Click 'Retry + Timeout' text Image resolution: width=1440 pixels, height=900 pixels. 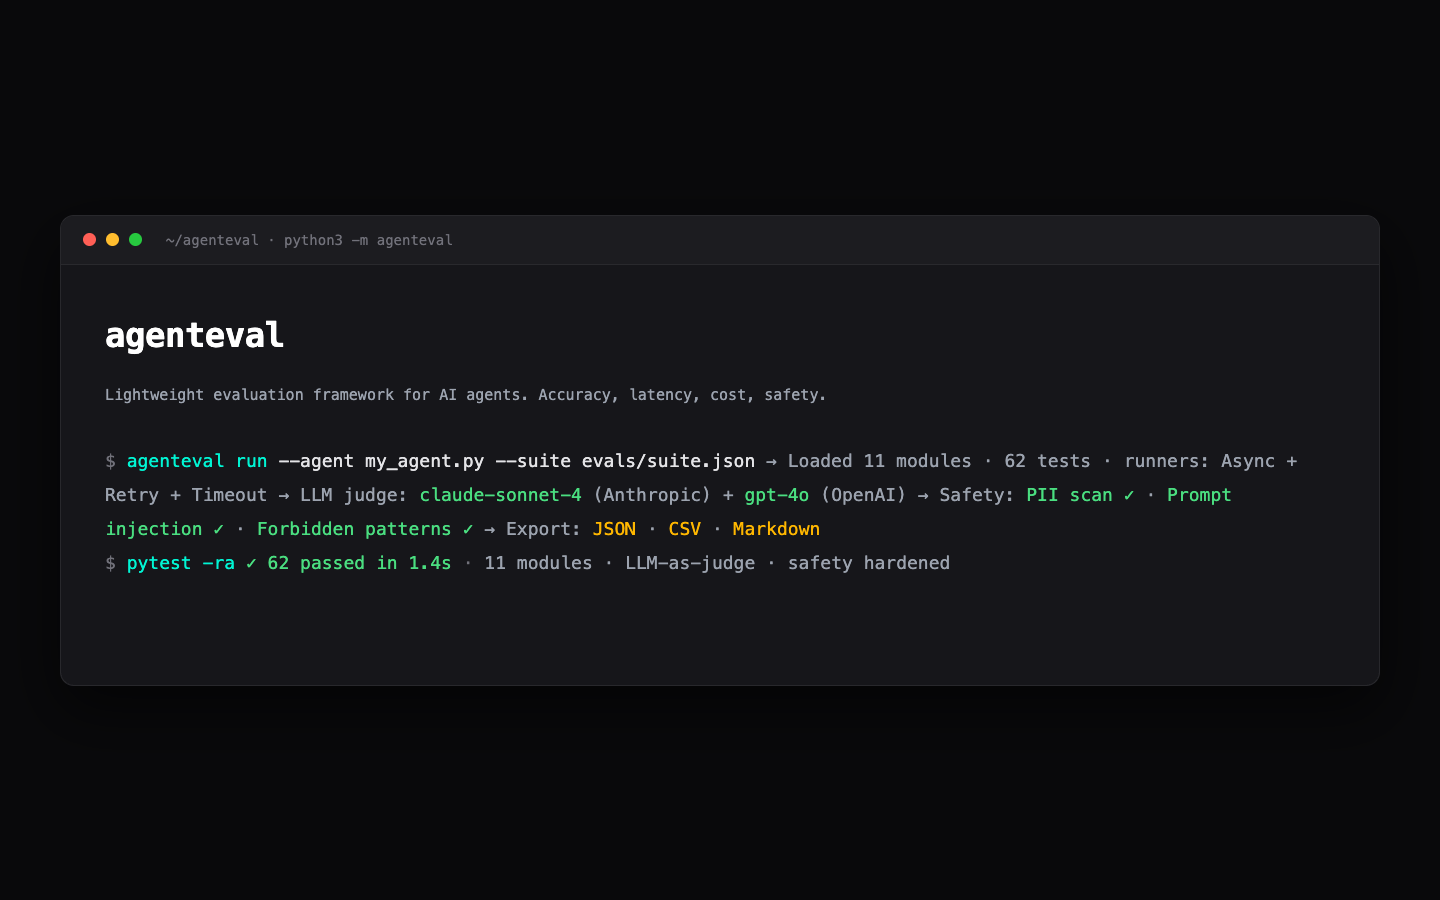(x=186, y=495)
